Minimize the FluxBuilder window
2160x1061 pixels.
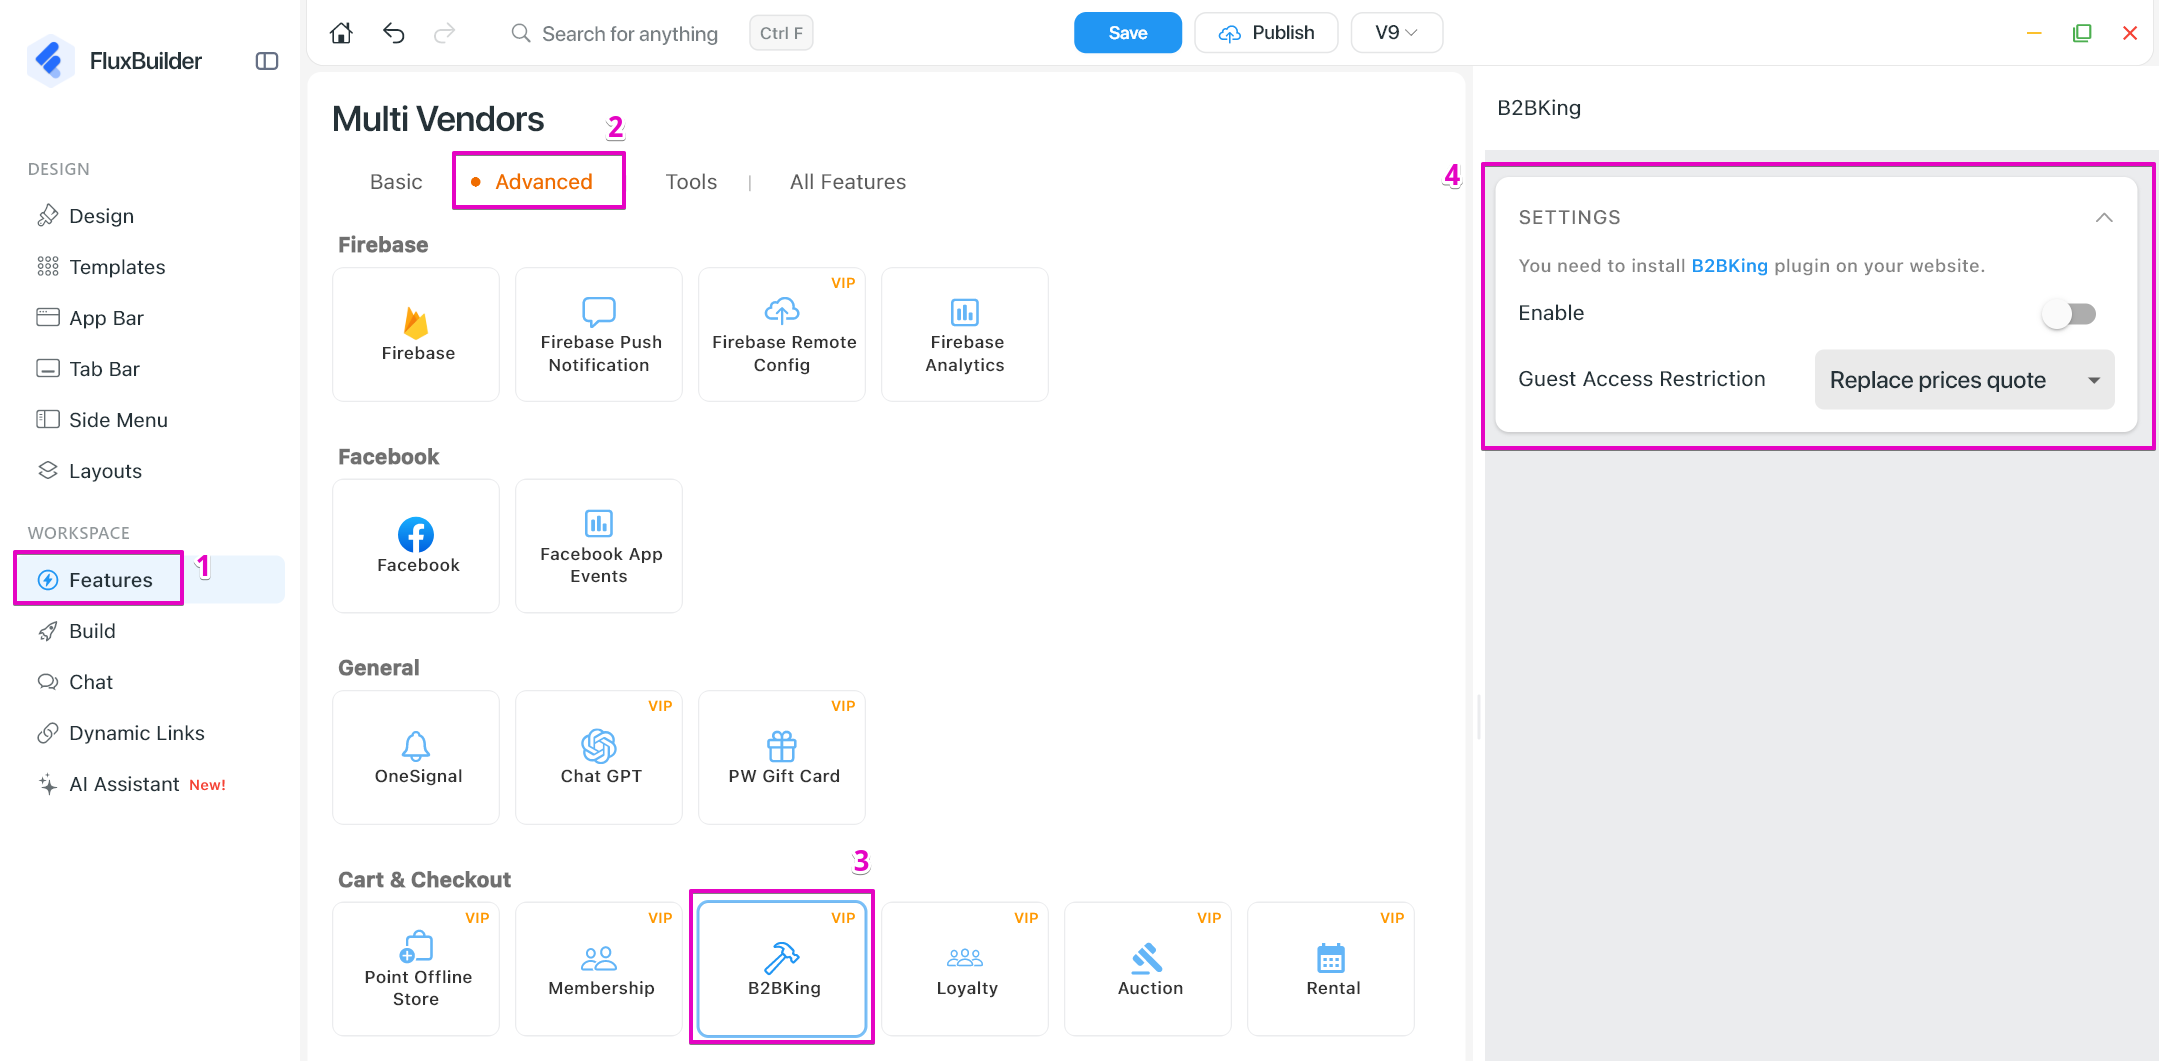2034,33
